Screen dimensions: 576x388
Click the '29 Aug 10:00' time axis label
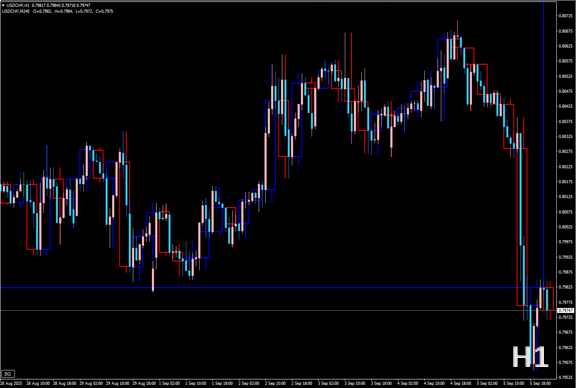click(x=117, y=383)
